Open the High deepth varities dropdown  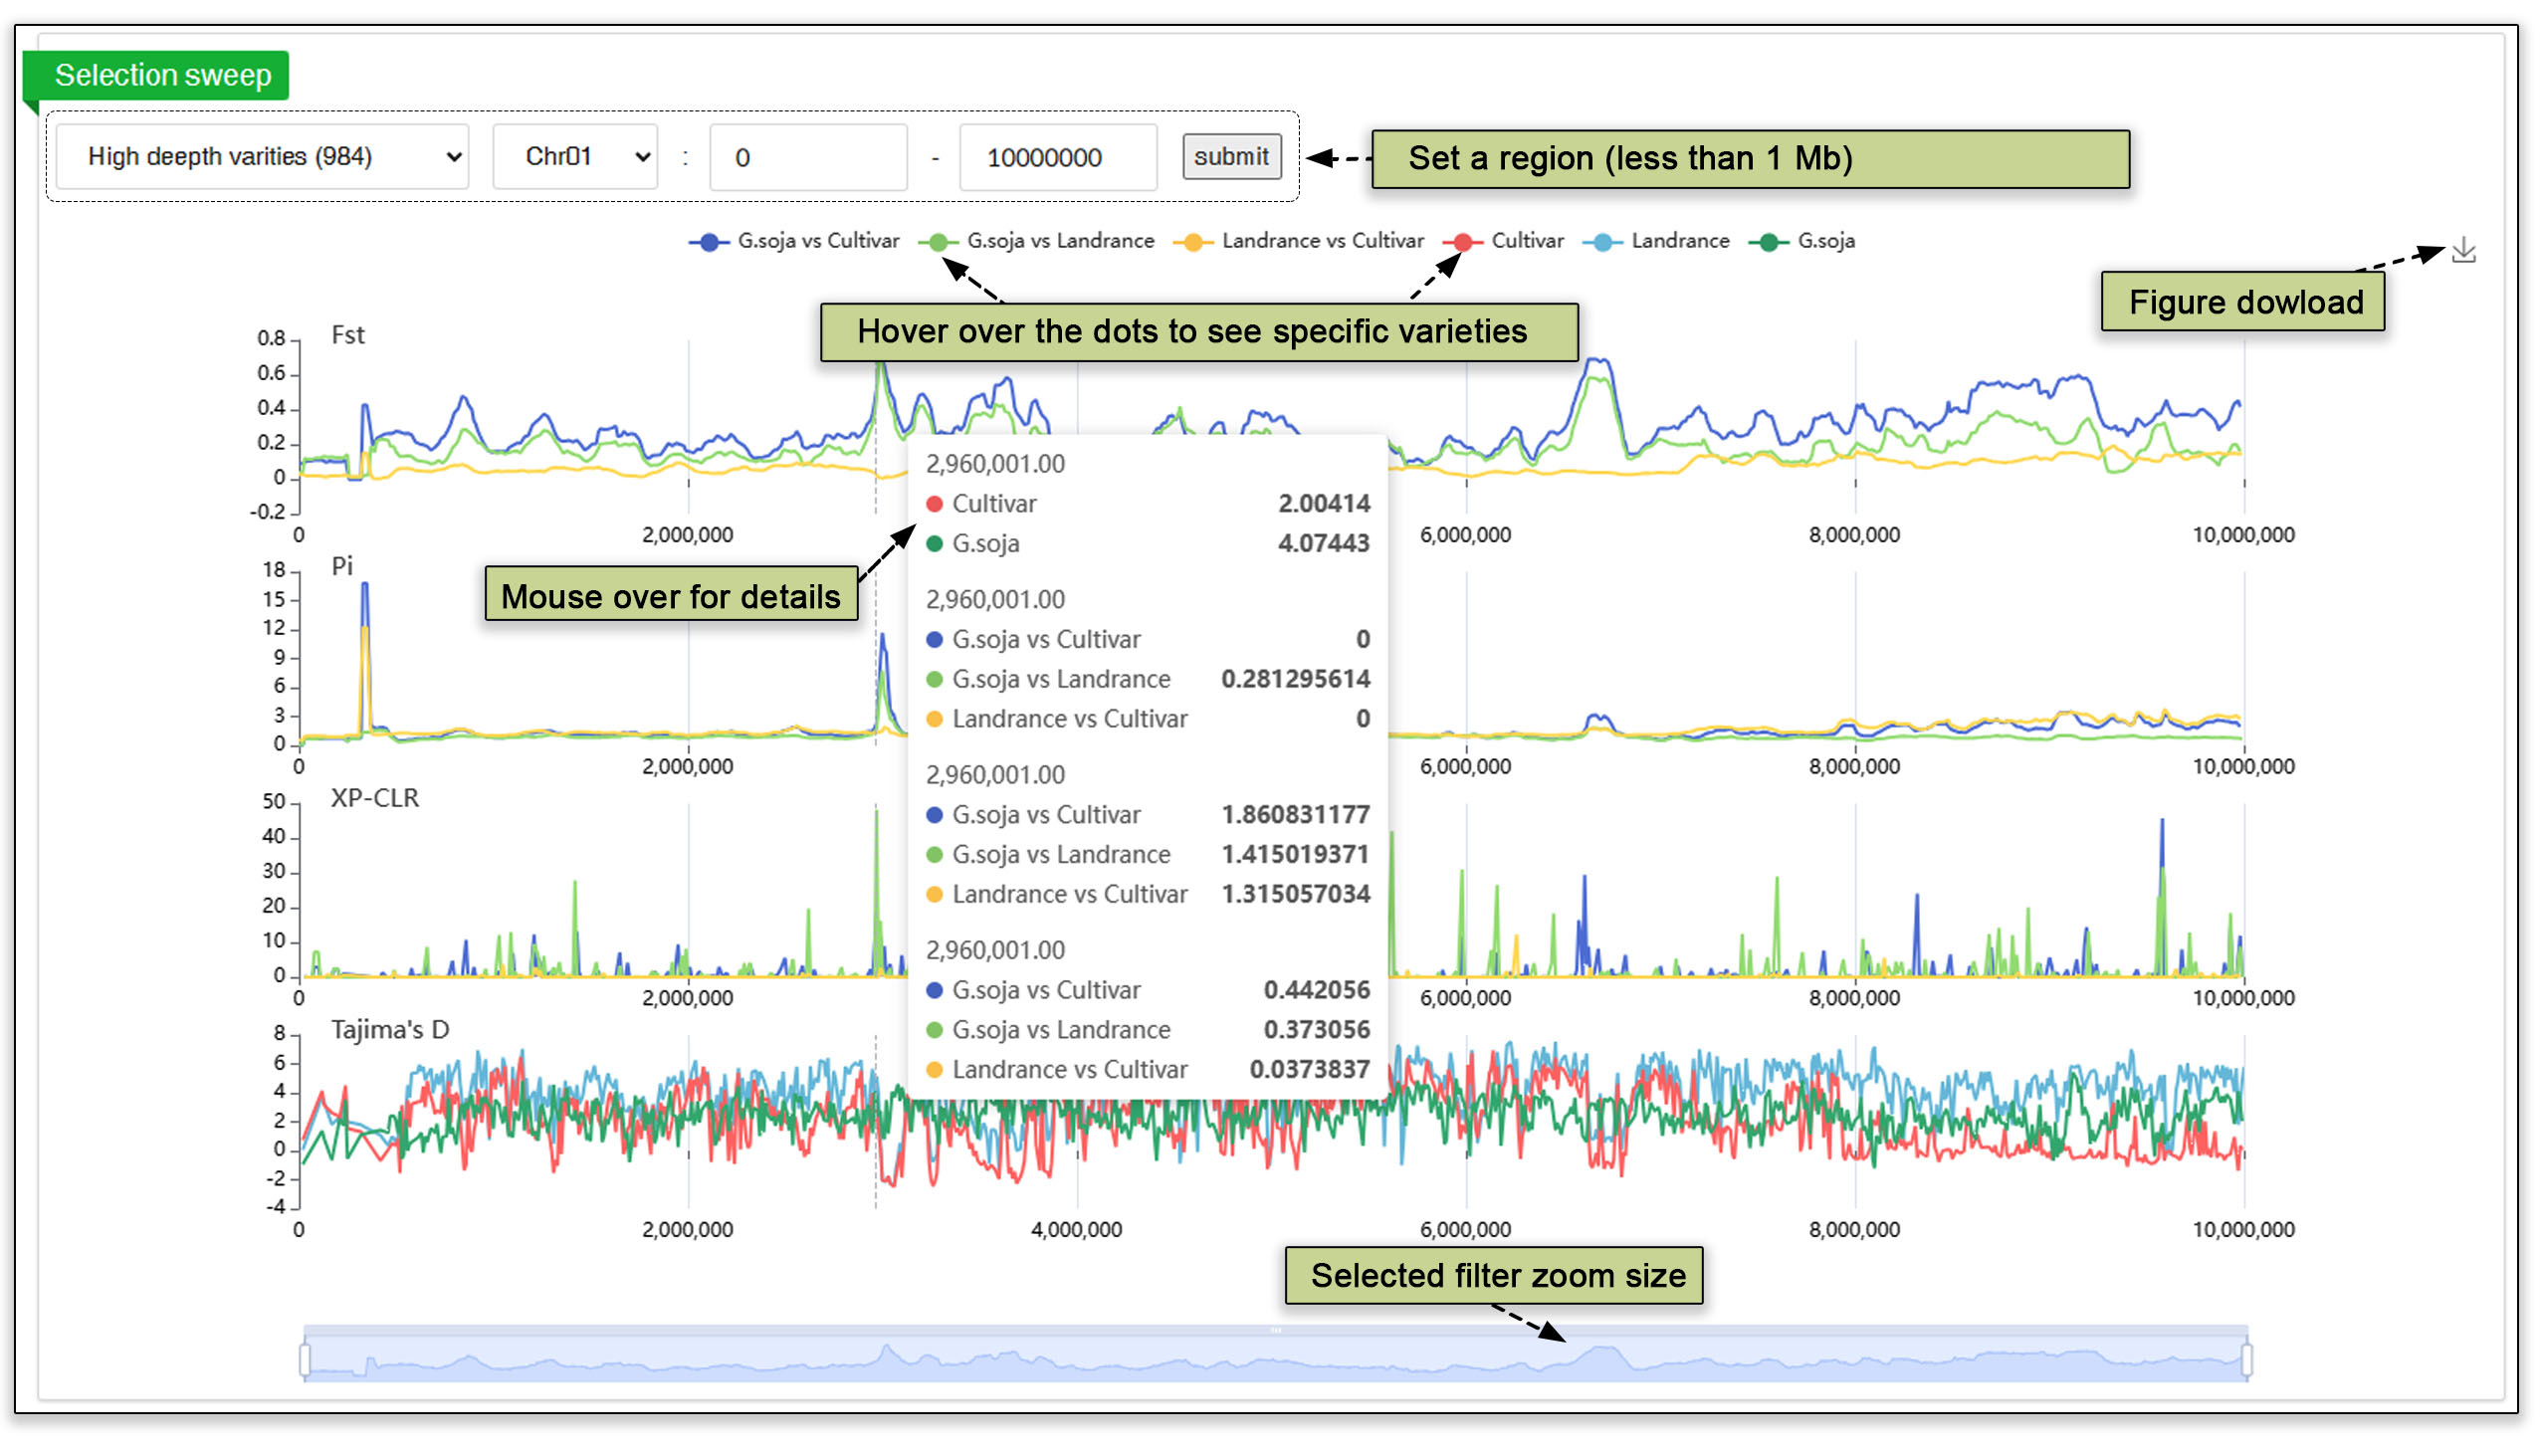coord(262,157)
